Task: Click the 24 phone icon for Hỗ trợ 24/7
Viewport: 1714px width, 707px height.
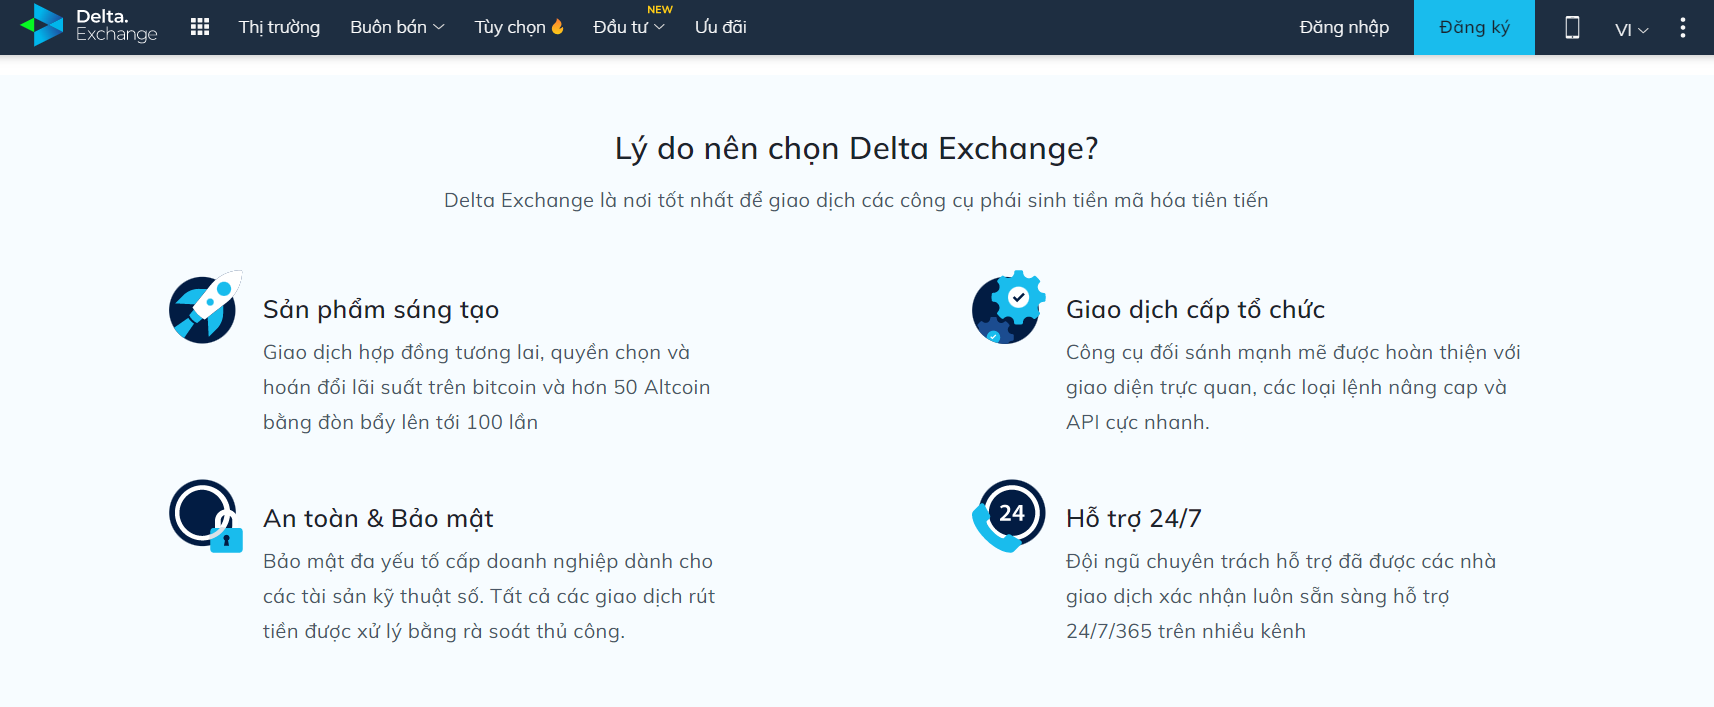Action: pos(1008,516)
